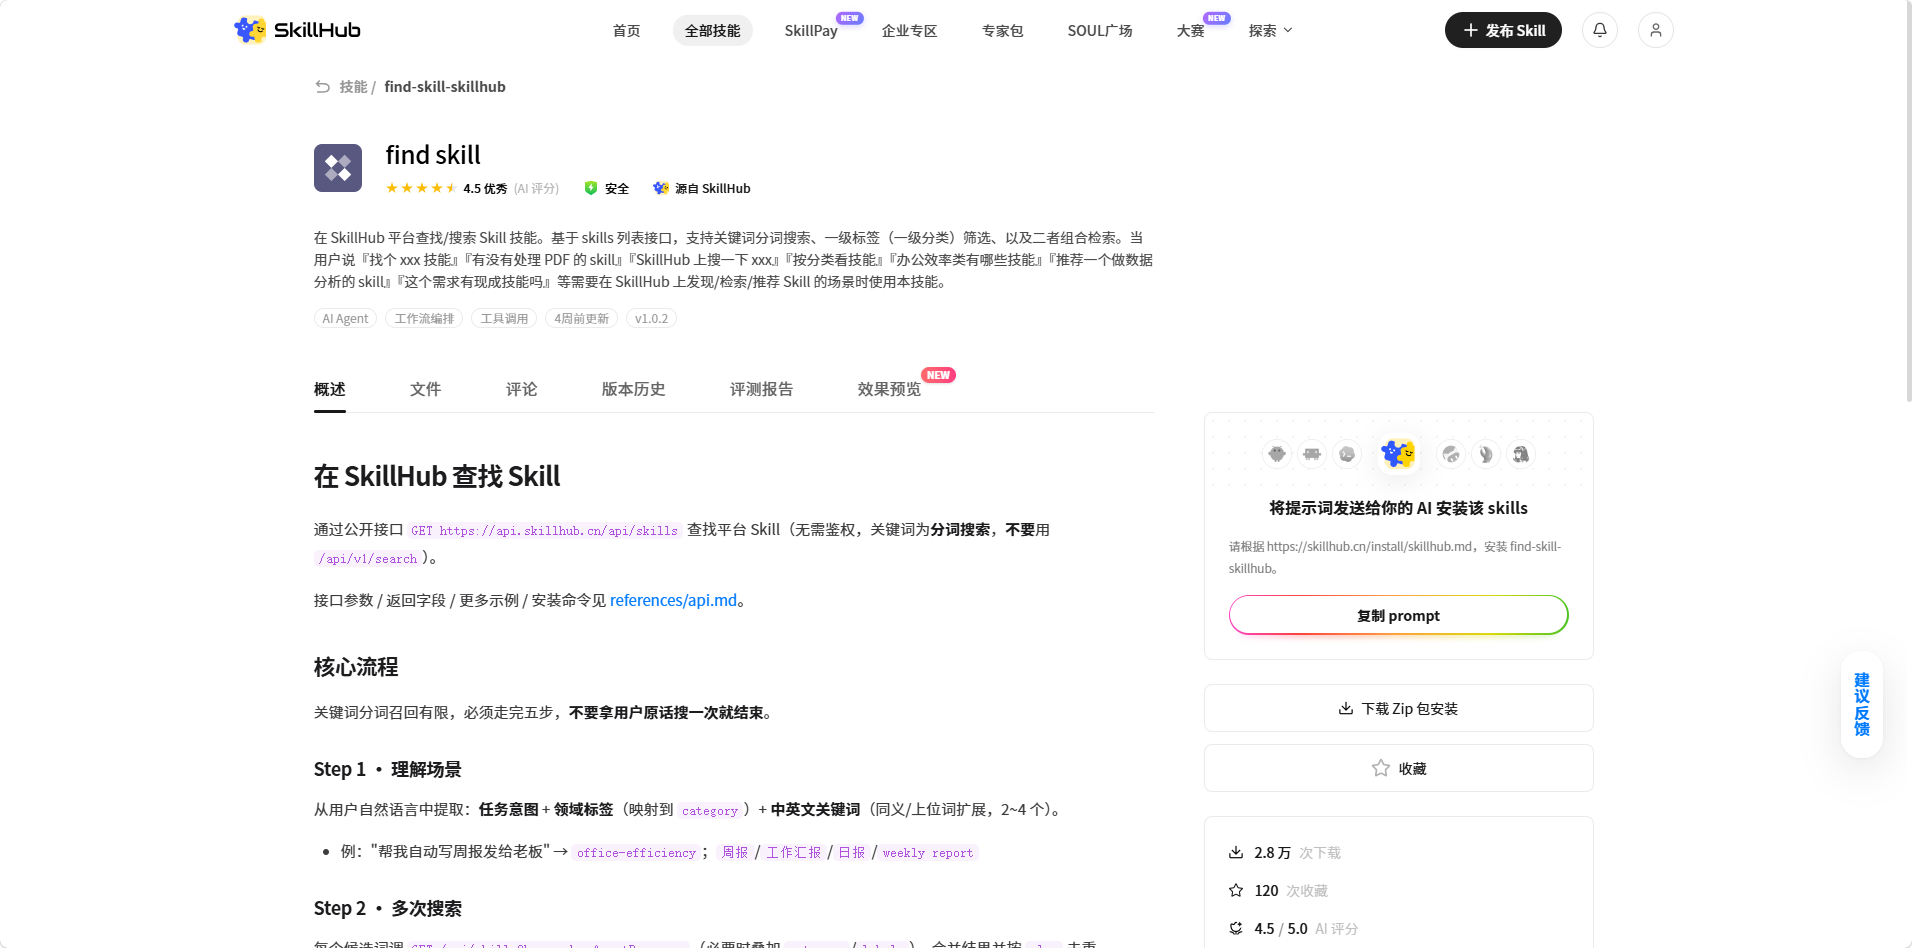
Task: Click the Step 1 · 理解场景 heading
Action: (x=388, y=769)
